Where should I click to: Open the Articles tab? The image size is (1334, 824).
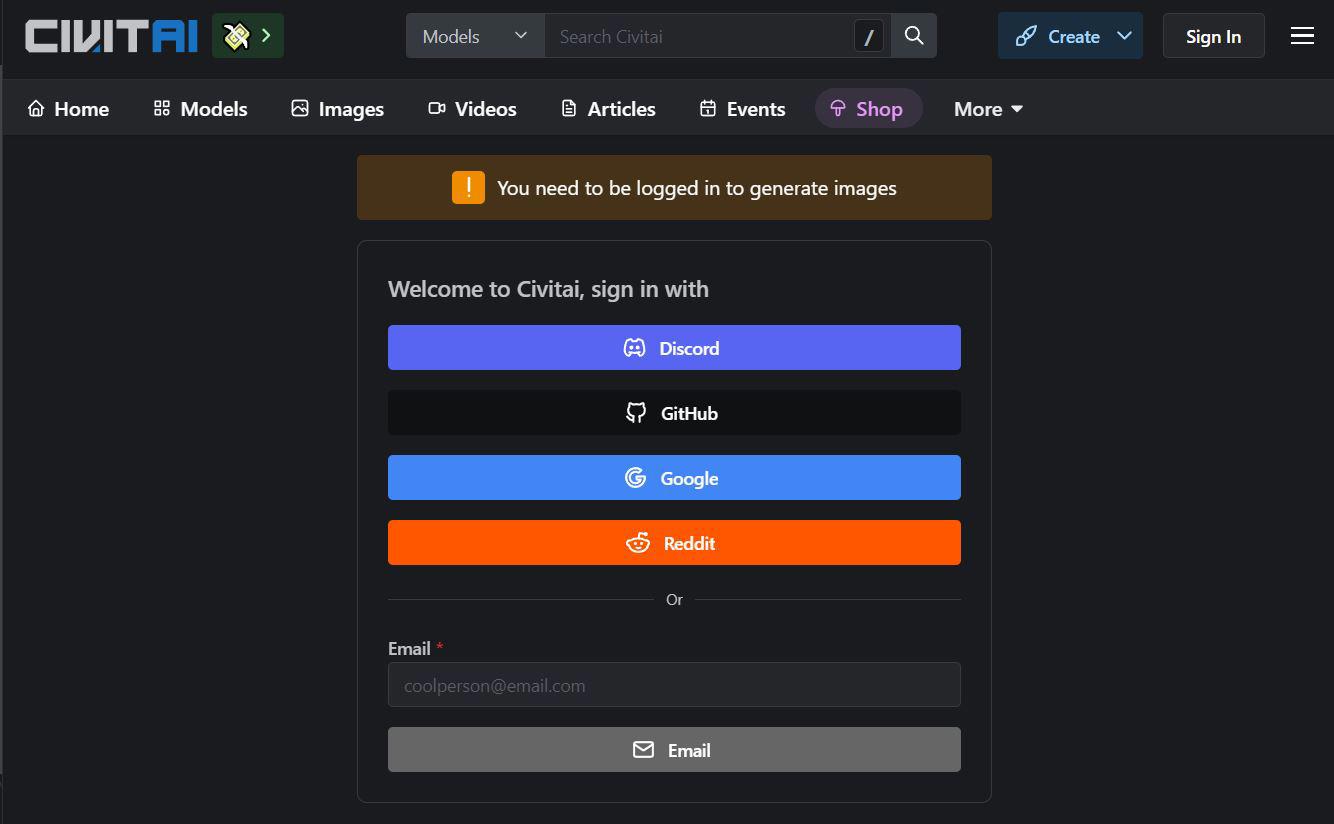click(608, 109)
